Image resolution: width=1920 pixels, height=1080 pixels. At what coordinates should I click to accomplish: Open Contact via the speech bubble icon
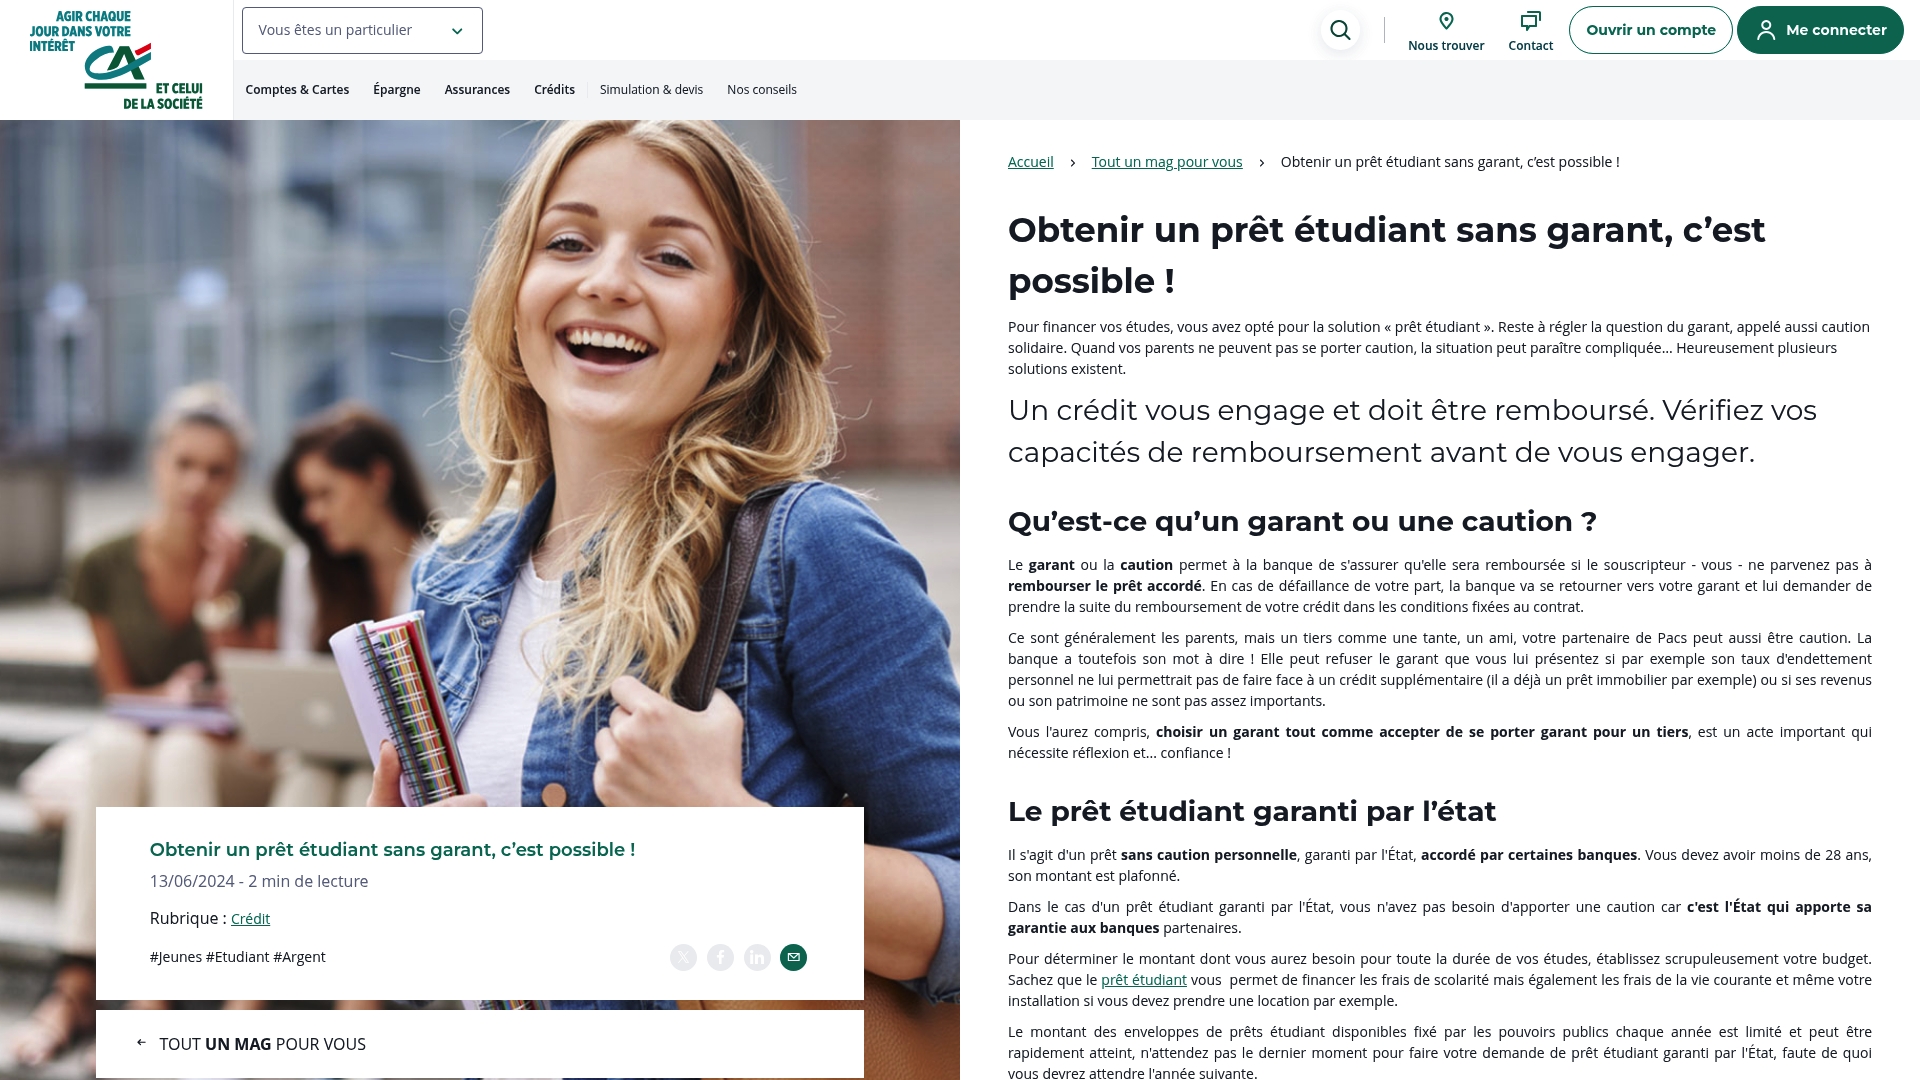click(1530, 22)
